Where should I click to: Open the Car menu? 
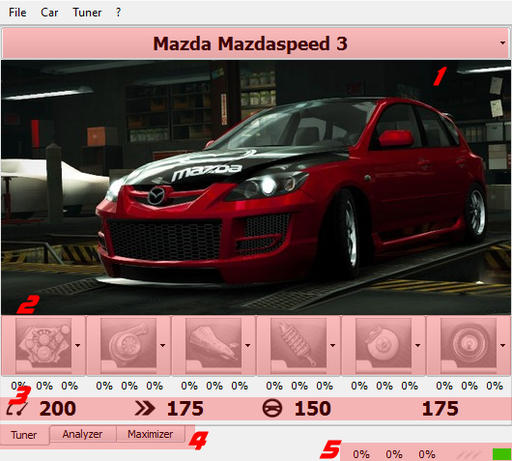[x=49, y=13]
